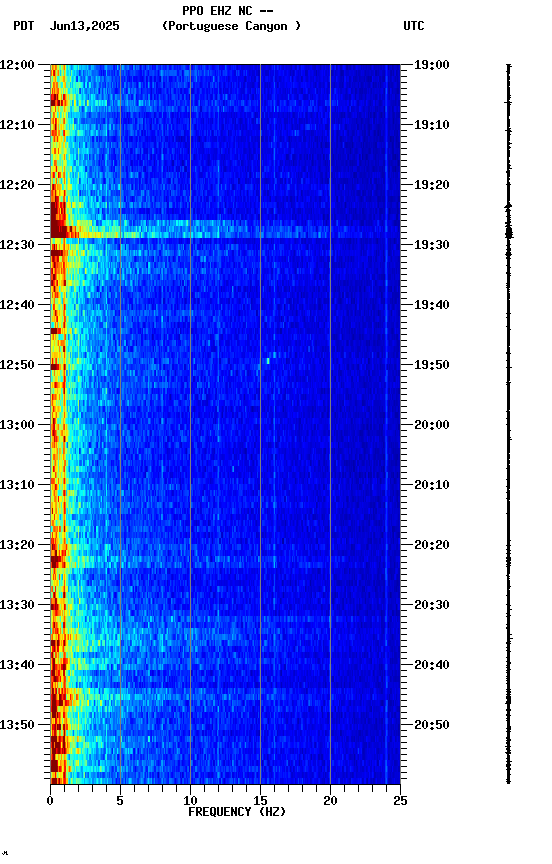
Task: Click the '12:20' PDT time label
Action: click(x=17, y=185)
